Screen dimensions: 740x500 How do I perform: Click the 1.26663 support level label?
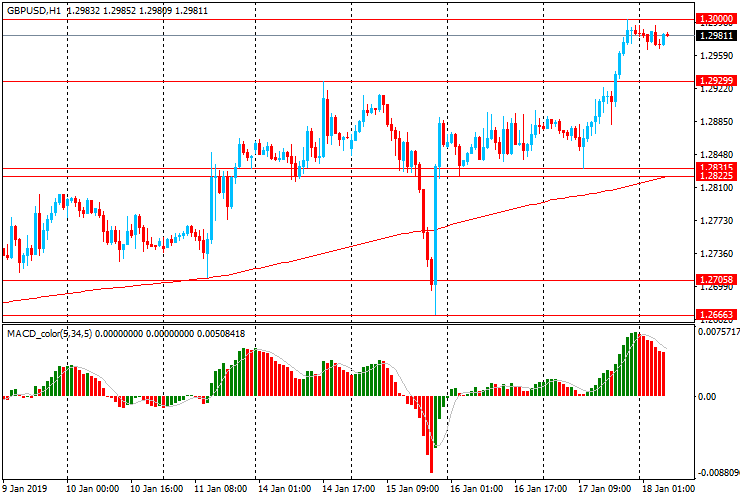(716, 314)
